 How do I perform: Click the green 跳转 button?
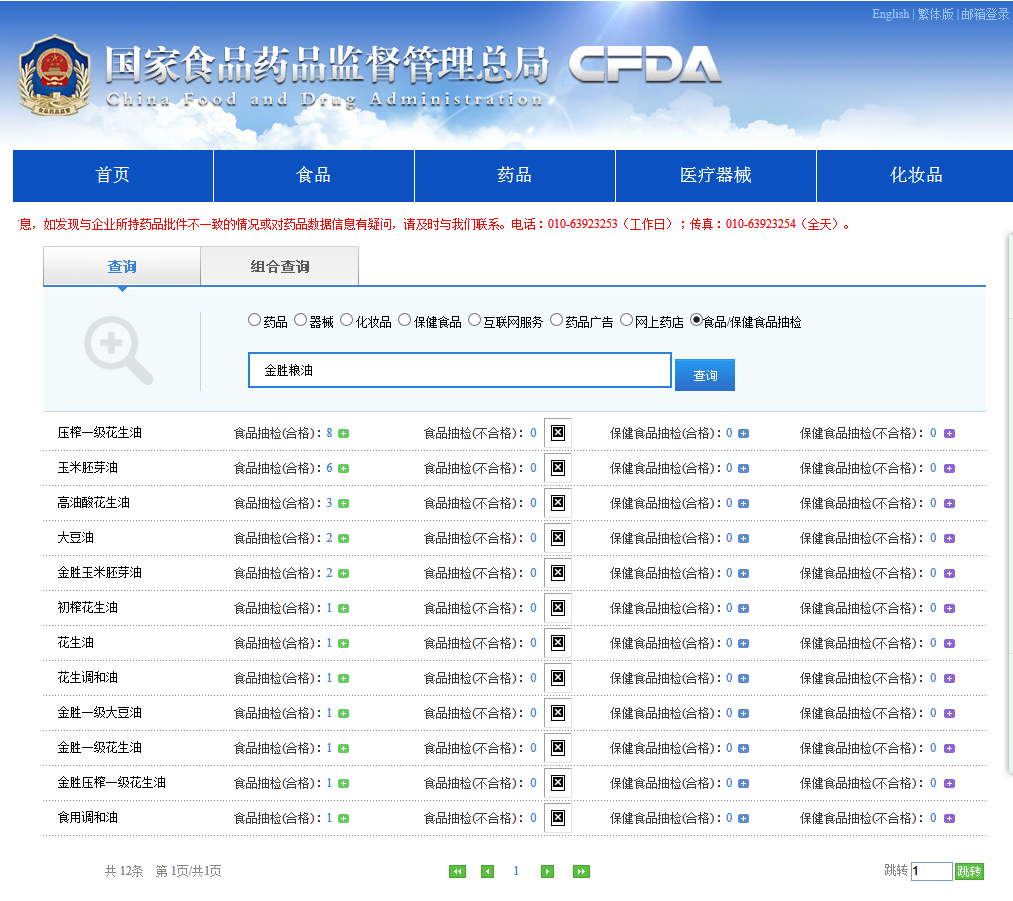pyautogui.click(x=969, y=871)
